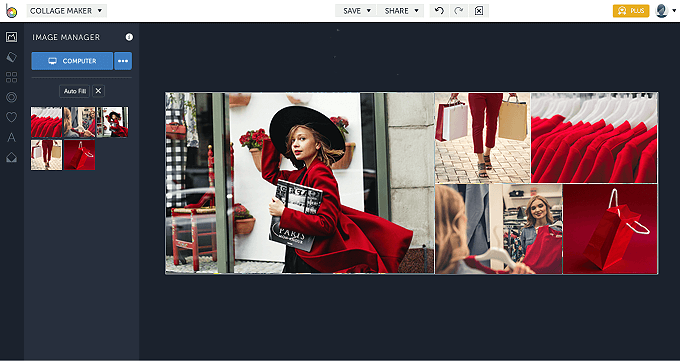Open the Save dropdown menu

(x=356, y=11)
